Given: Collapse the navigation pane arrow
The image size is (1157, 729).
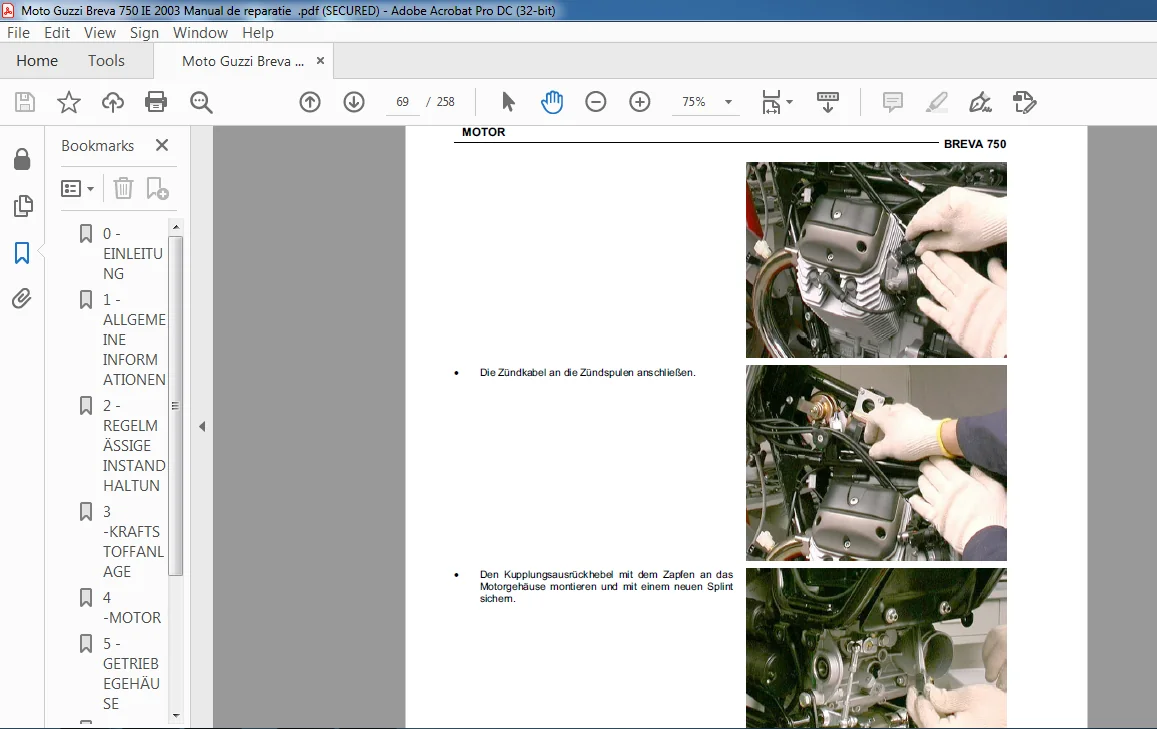Looking at the screenshot, I should [202, 426].
